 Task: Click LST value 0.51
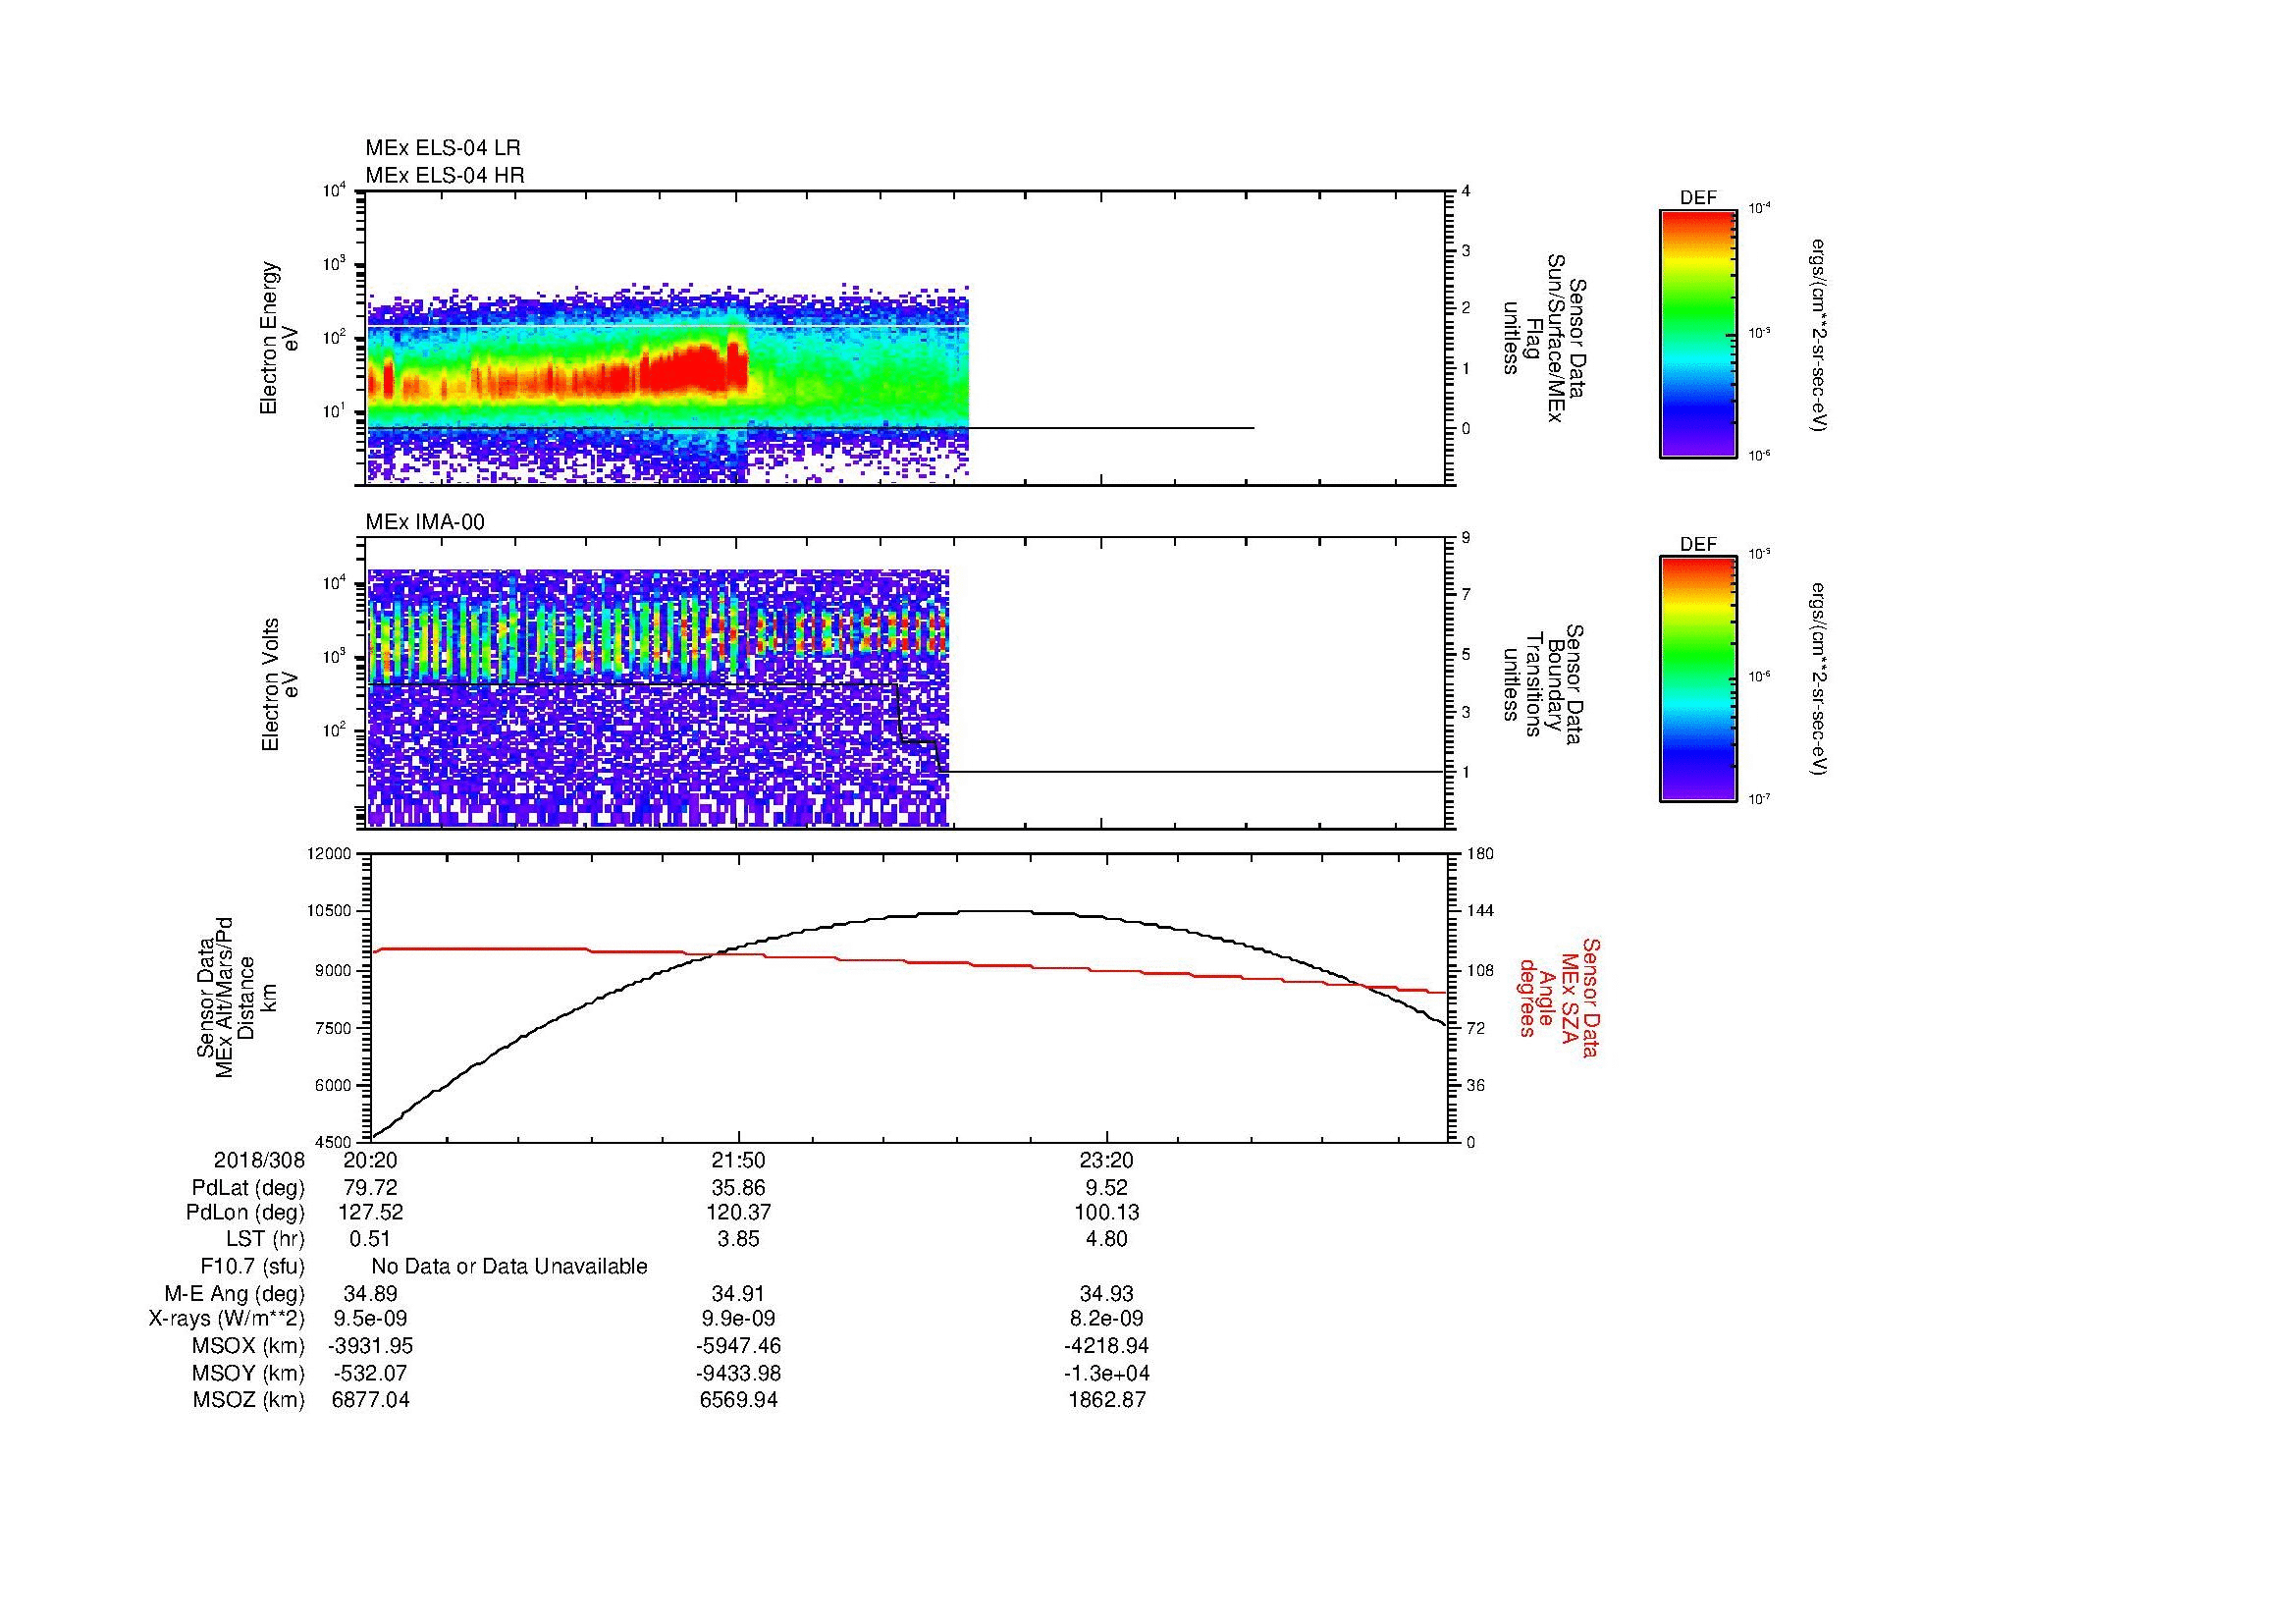pyautogui.click(x=370, y=1239)
